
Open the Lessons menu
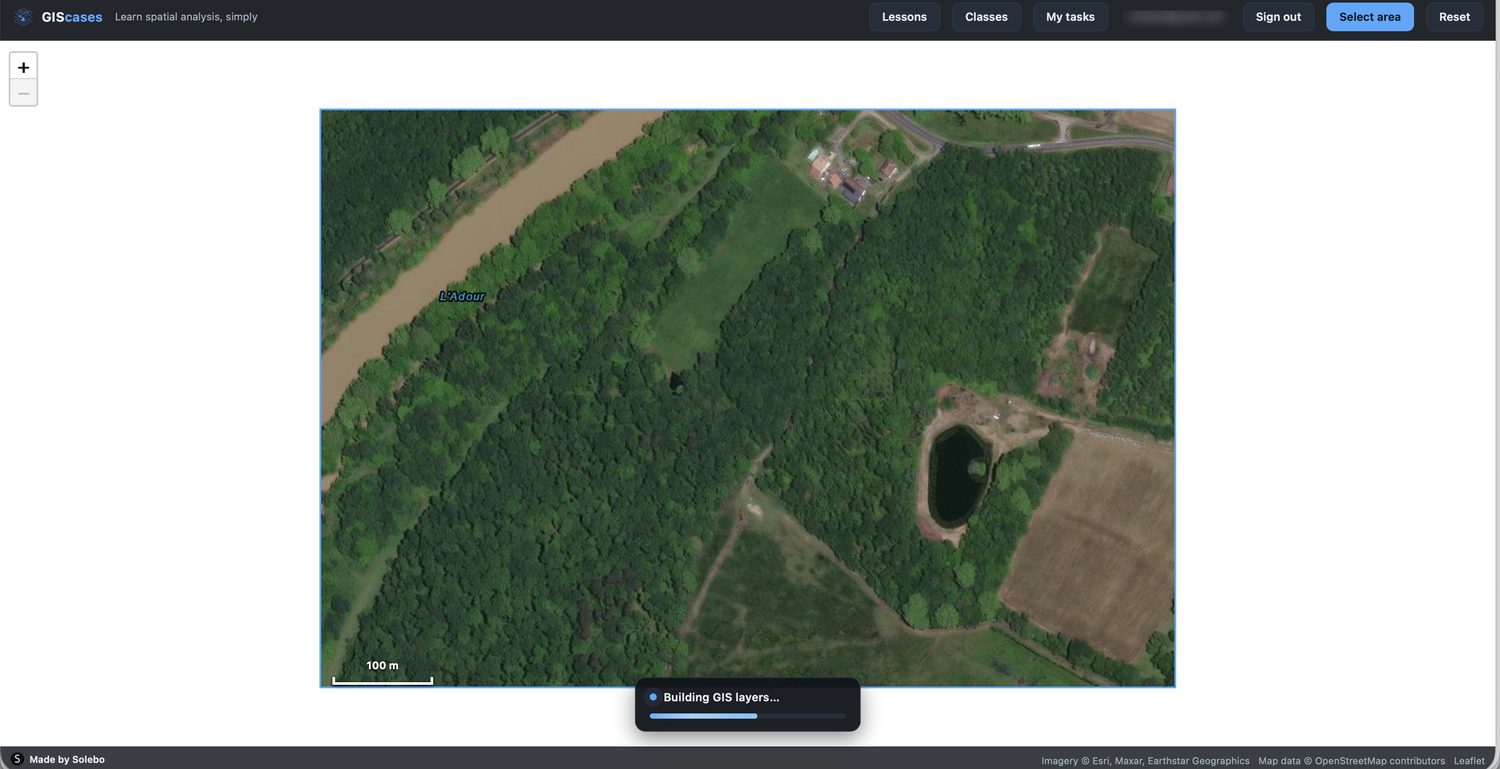click(x=904, y=17)
